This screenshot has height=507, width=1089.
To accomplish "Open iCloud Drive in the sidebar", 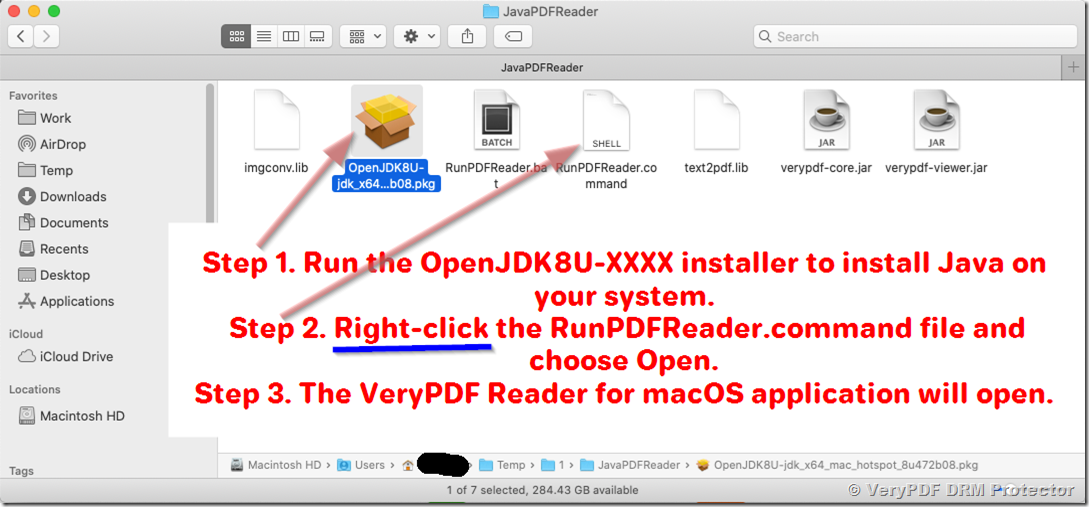I will (76, 356).
